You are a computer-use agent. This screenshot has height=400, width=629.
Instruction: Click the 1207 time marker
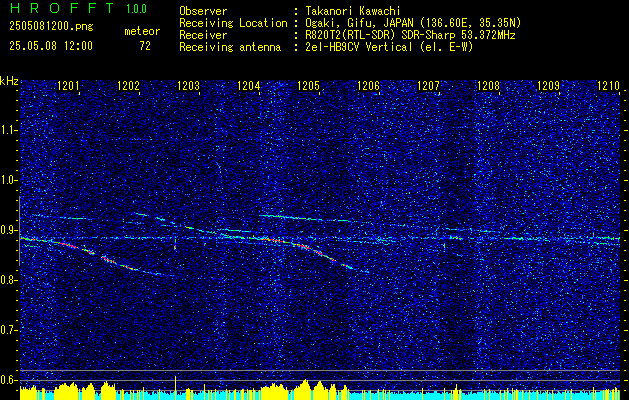pyautogui.click(x=428, y=85)
